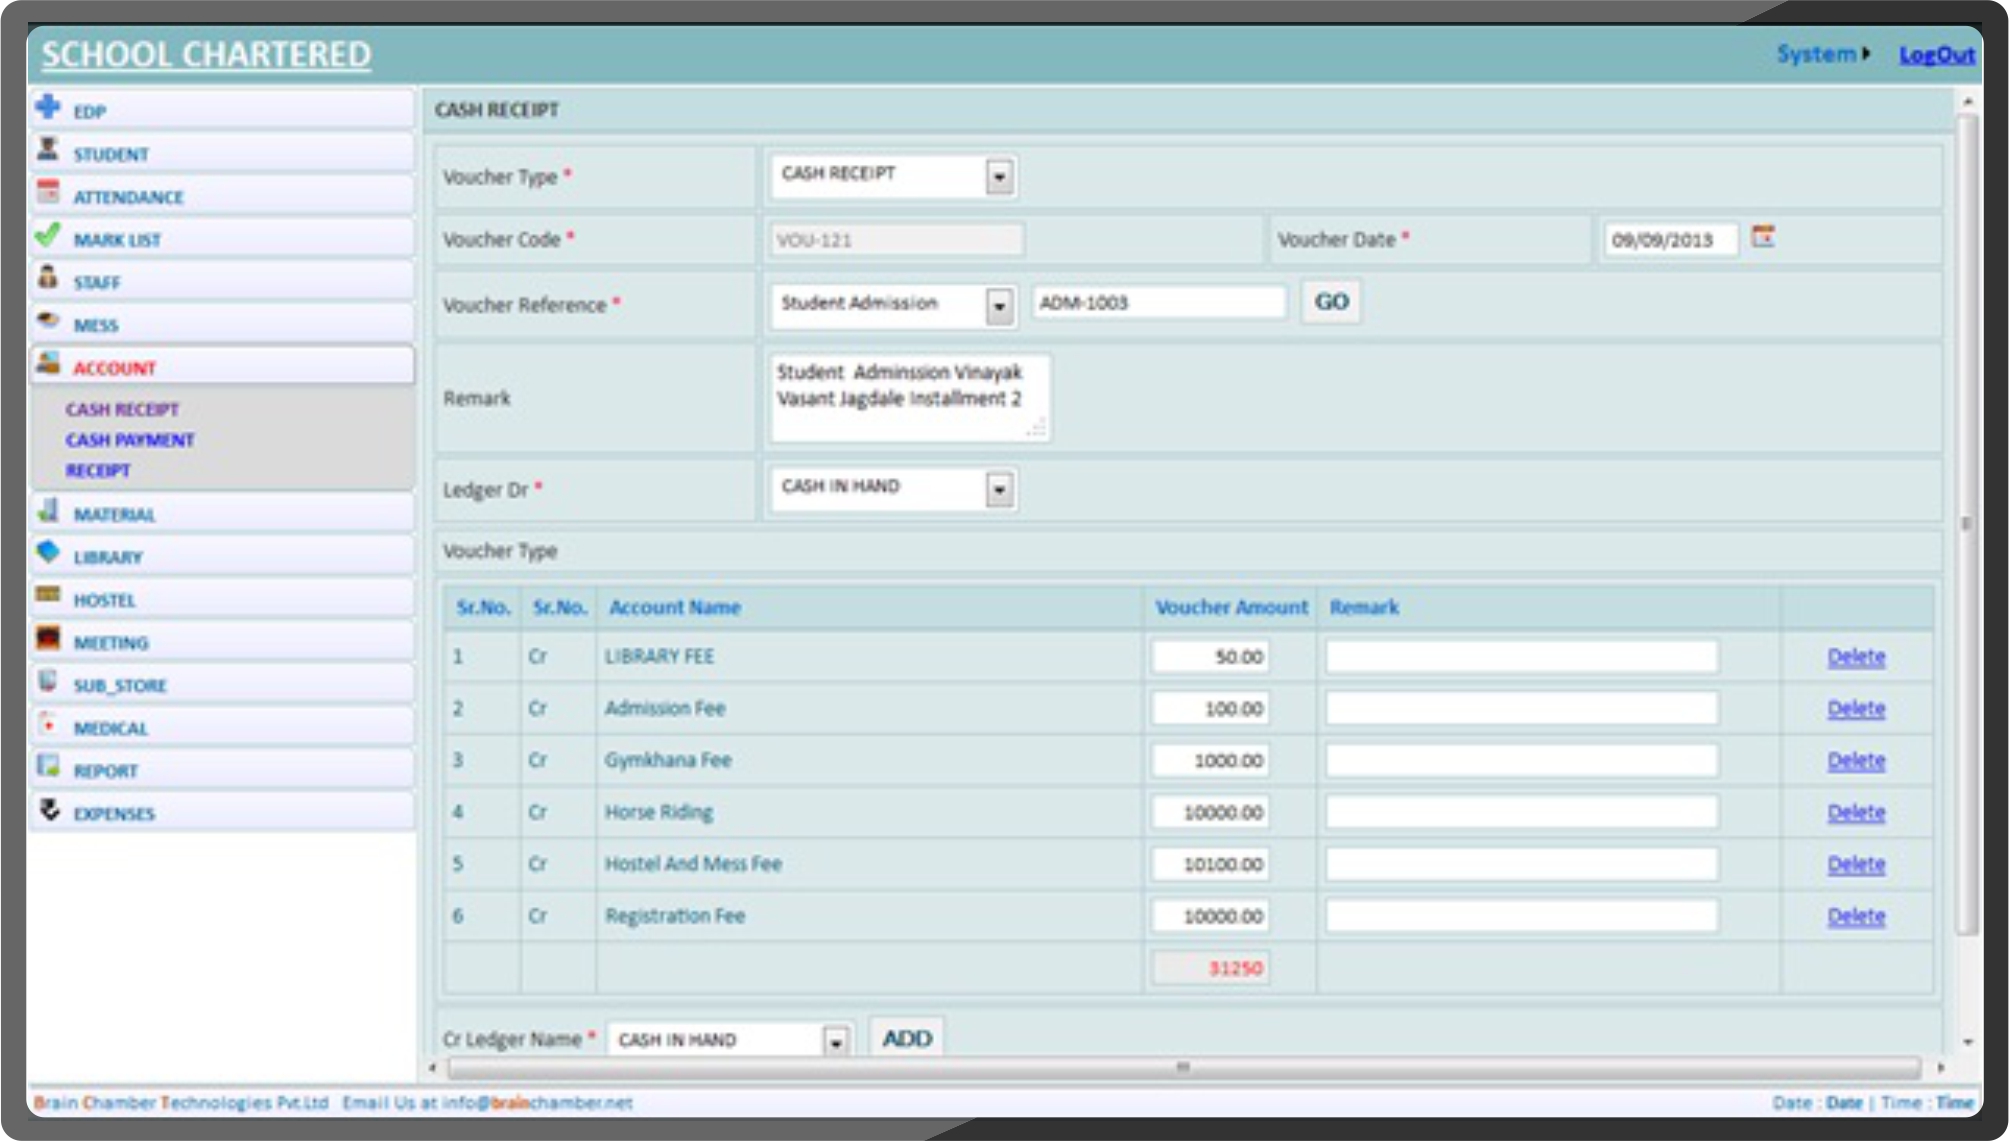2009x1141 pixels.
Task: Click the Voucher Date input field
Action: [1671, 240]
